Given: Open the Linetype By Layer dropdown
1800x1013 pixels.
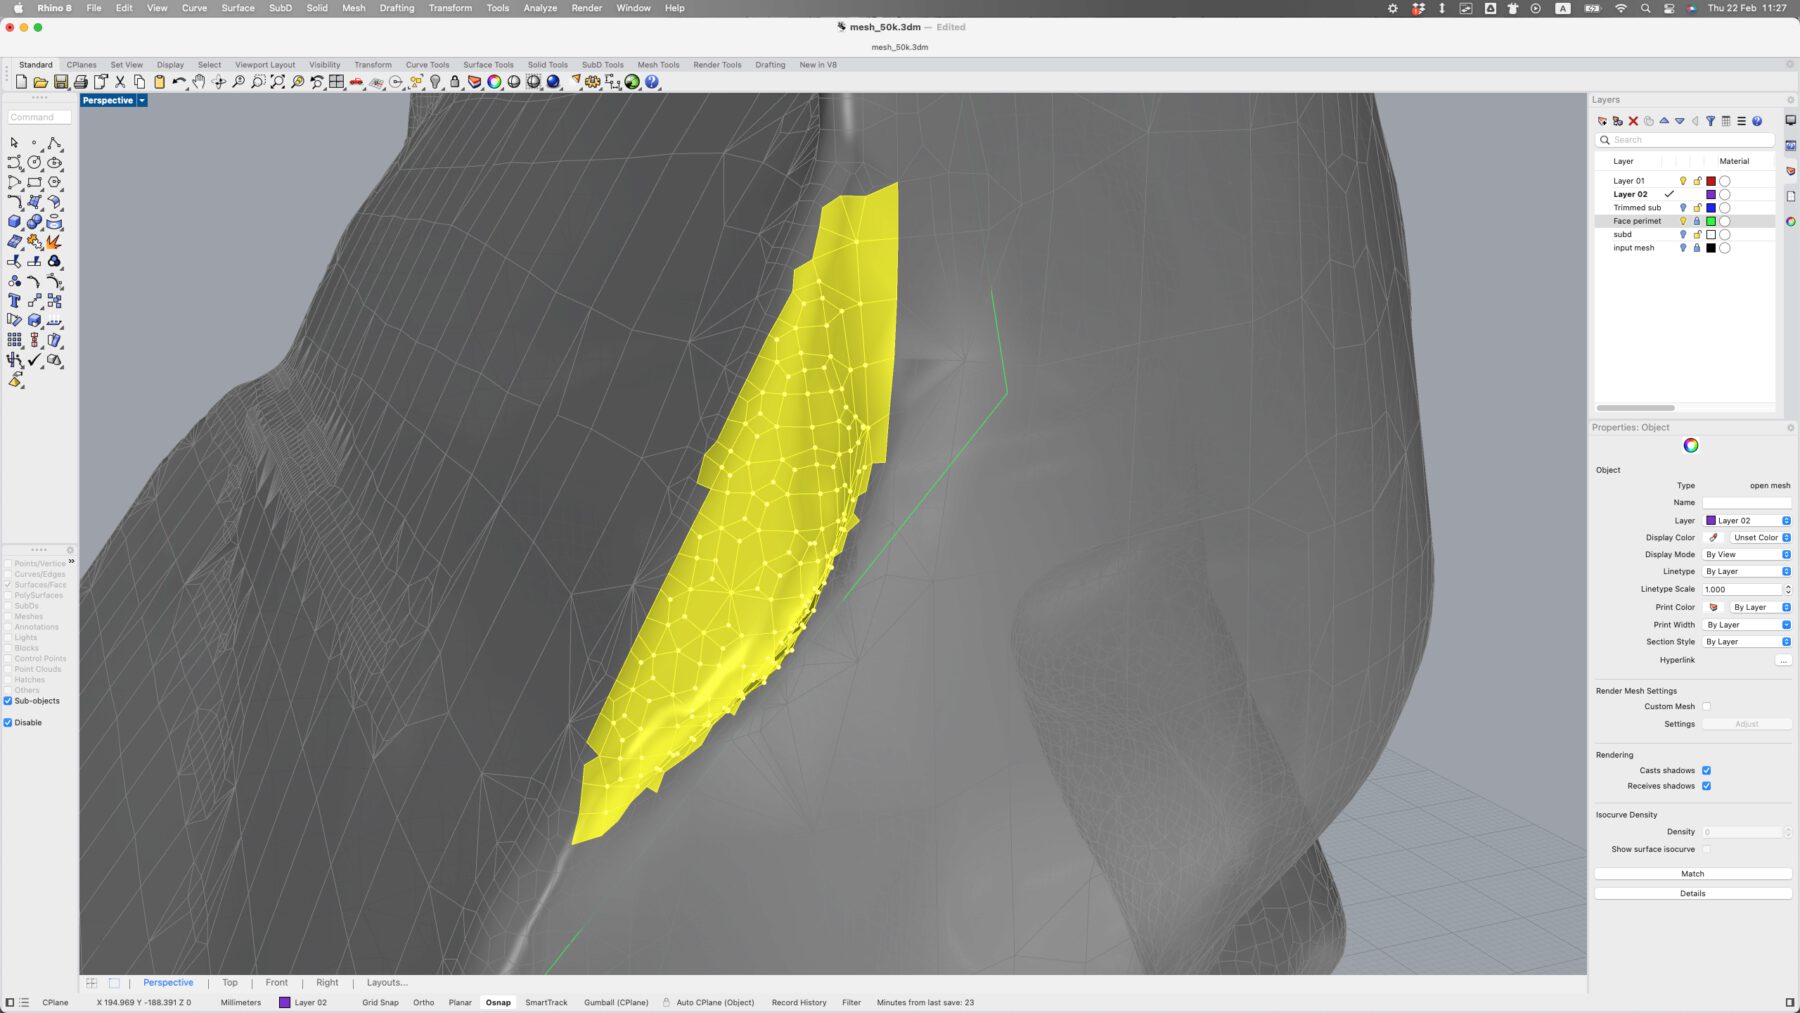Looking at the screenshot, I should pyautogui.click(x=1747, y=571).
